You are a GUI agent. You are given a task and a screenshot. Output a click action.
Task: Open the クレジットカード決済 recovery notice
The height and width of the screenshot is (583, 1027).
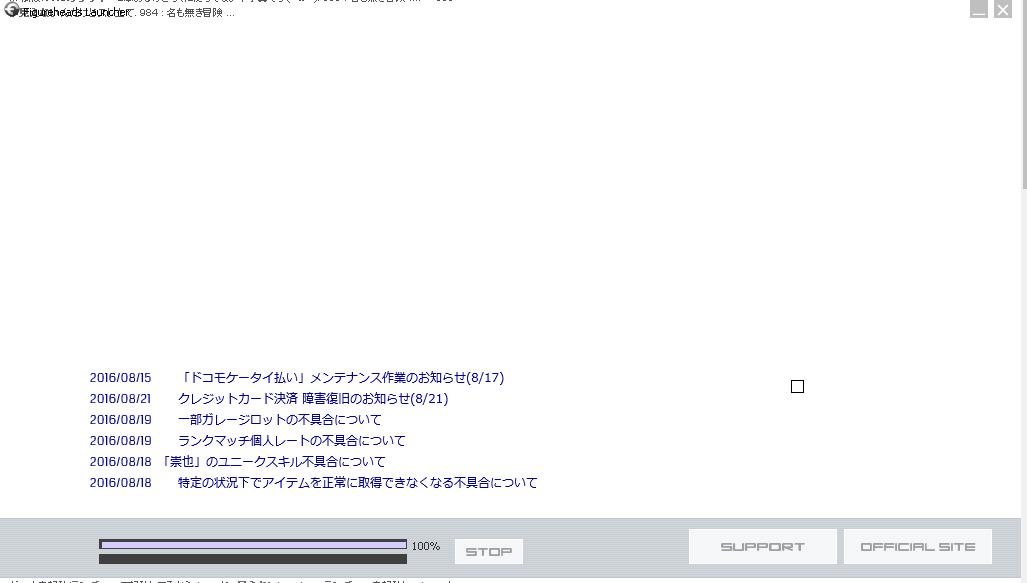pos(313,399)
